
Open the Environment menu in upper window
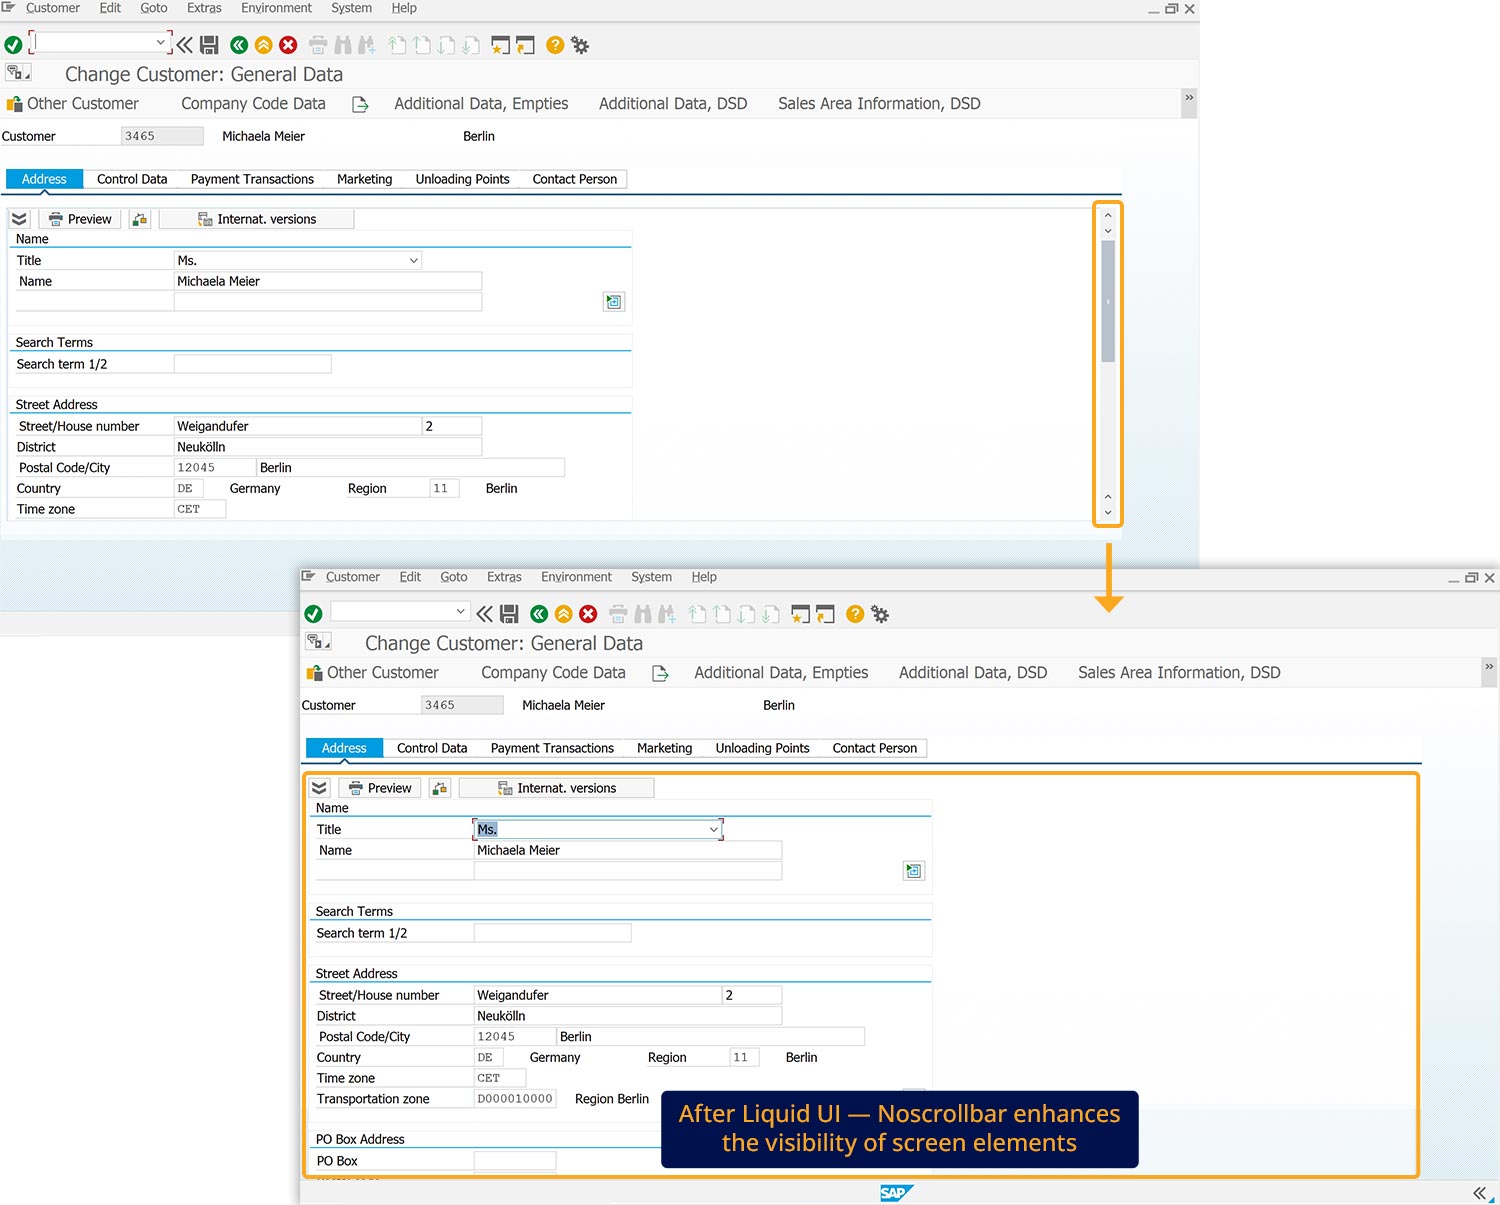276,8
